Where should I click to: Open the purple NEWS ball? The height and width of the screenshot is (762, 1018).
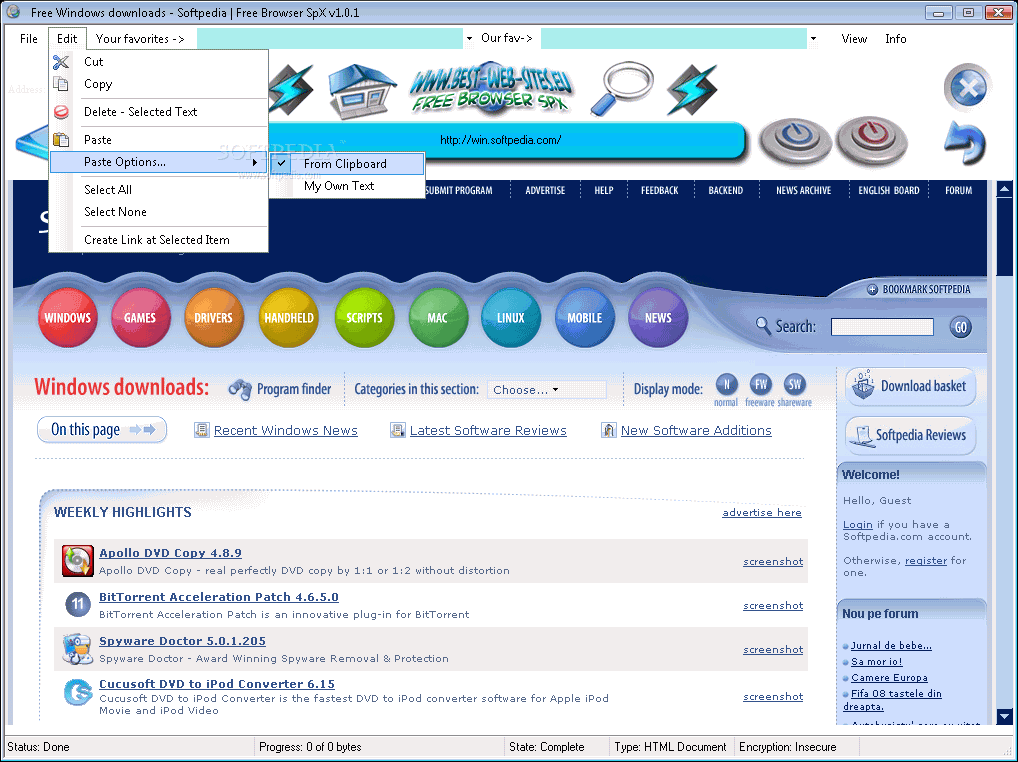[x=658, y=317]
